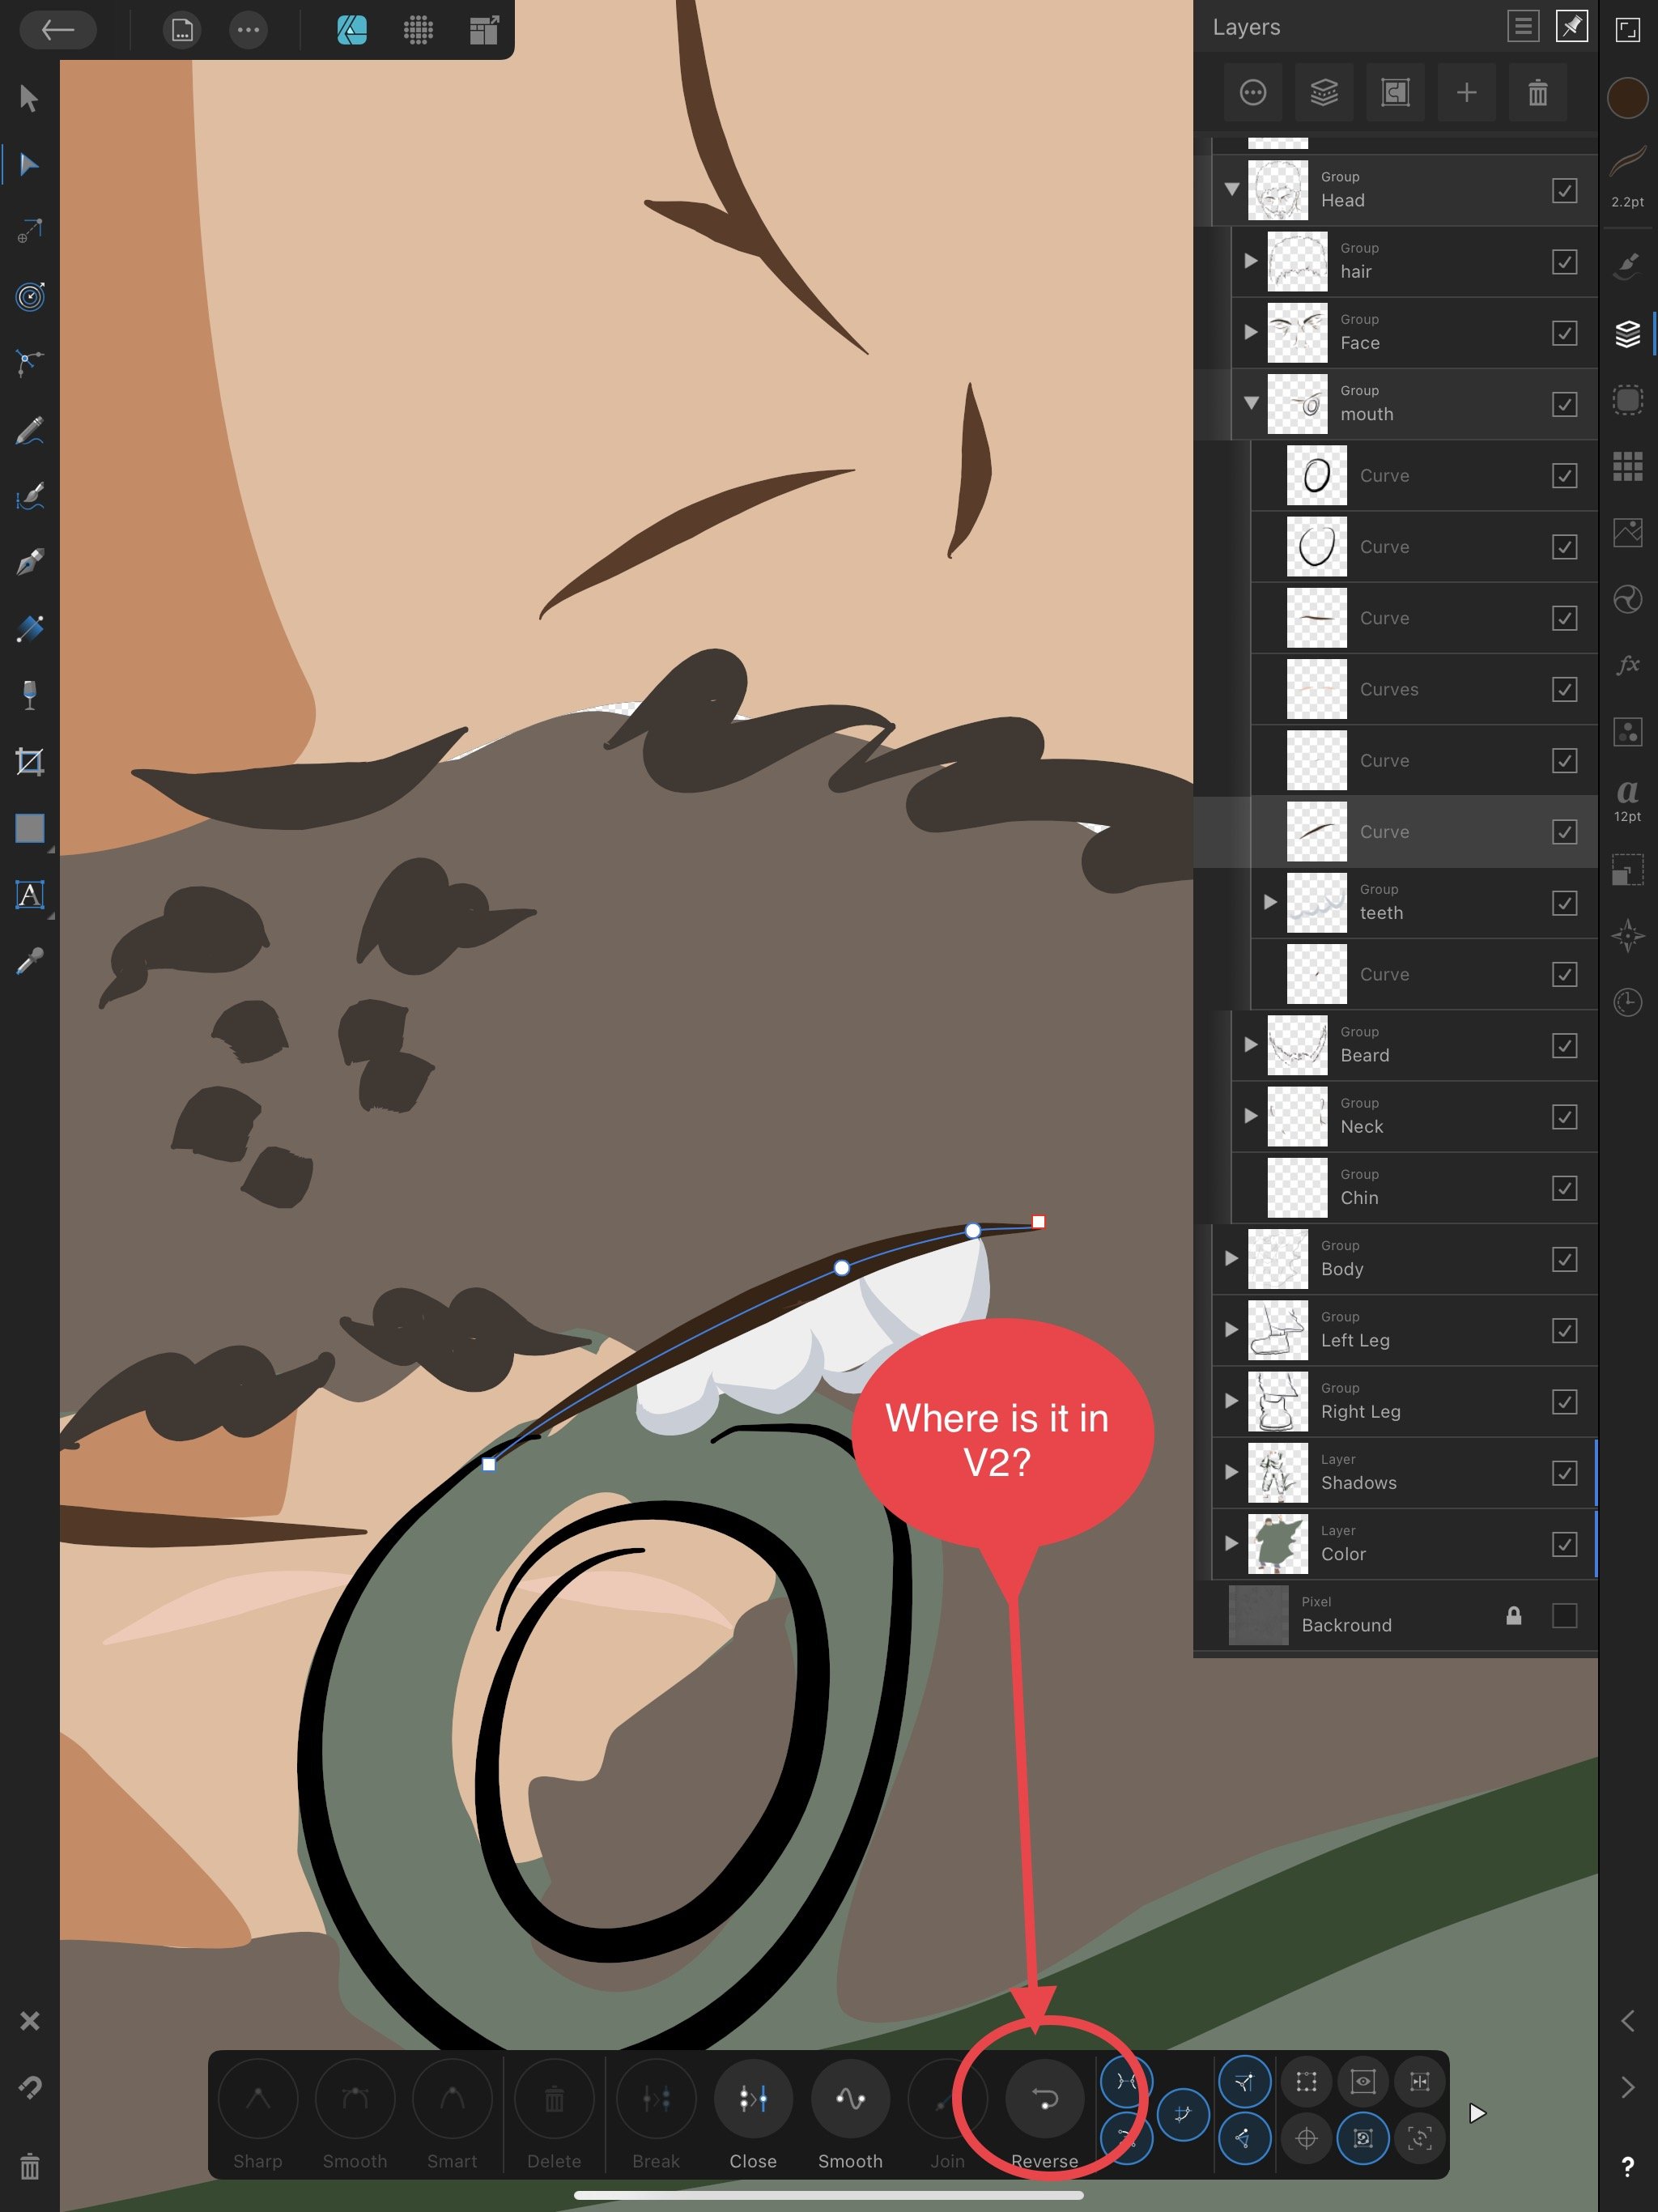Toggle visibility checkbox of Face group
Screen dimensions: 1658x2212
tap(1564, 333)
